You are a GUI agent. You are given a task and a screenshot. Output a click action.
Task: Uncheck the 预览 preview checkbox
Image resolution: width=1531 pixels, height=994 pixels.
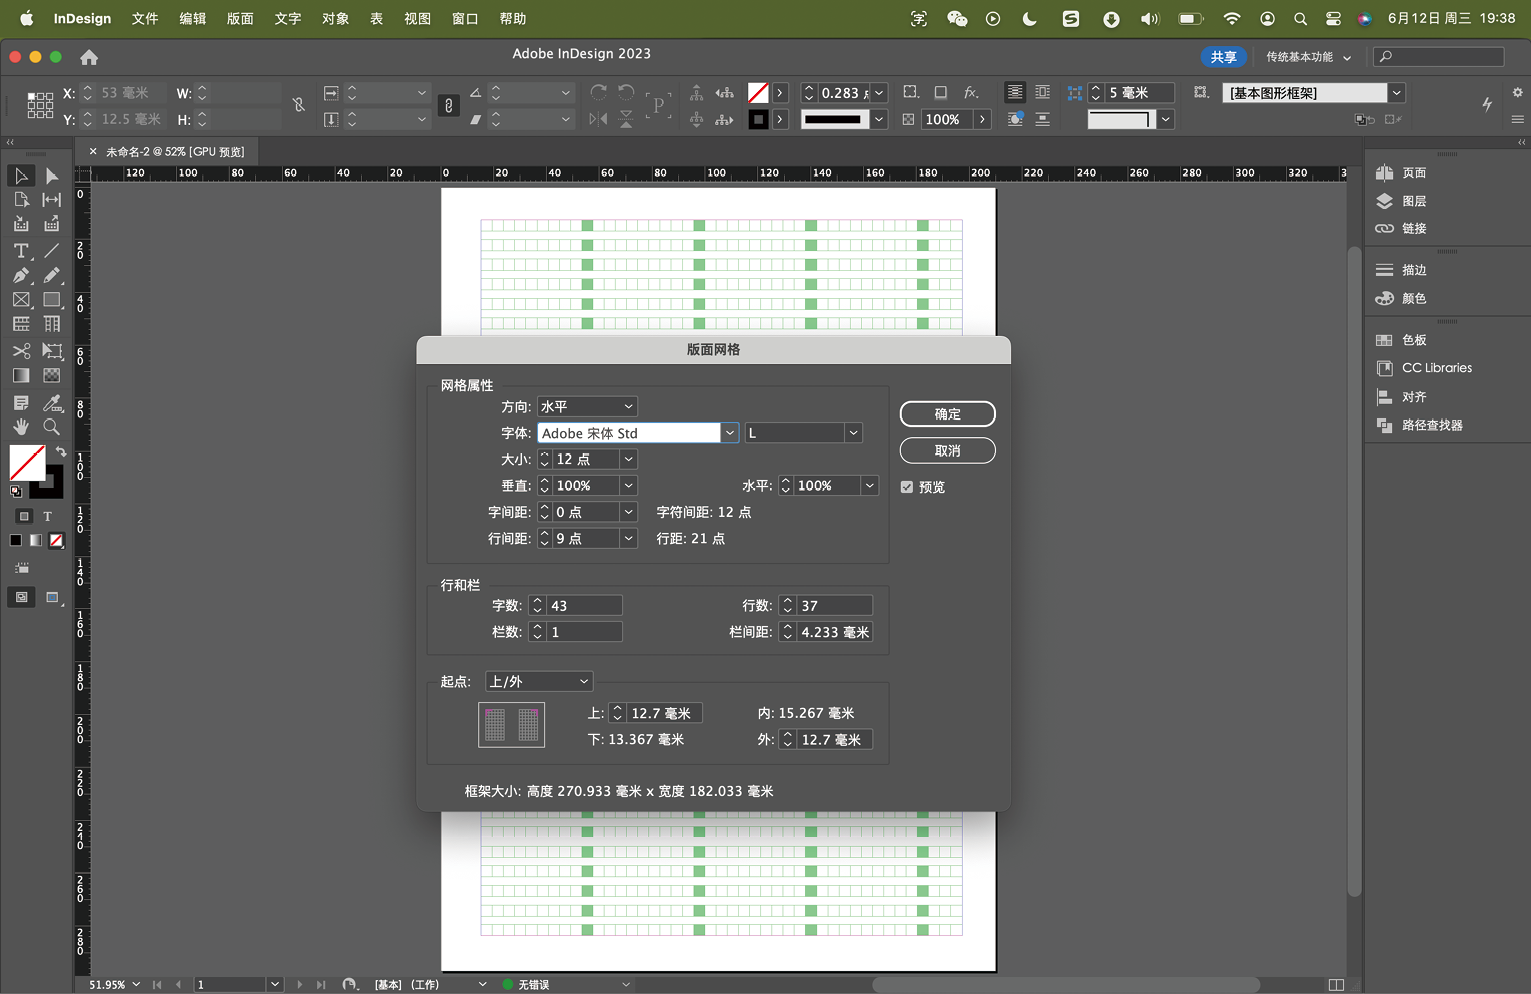click(x=907, y=487)
